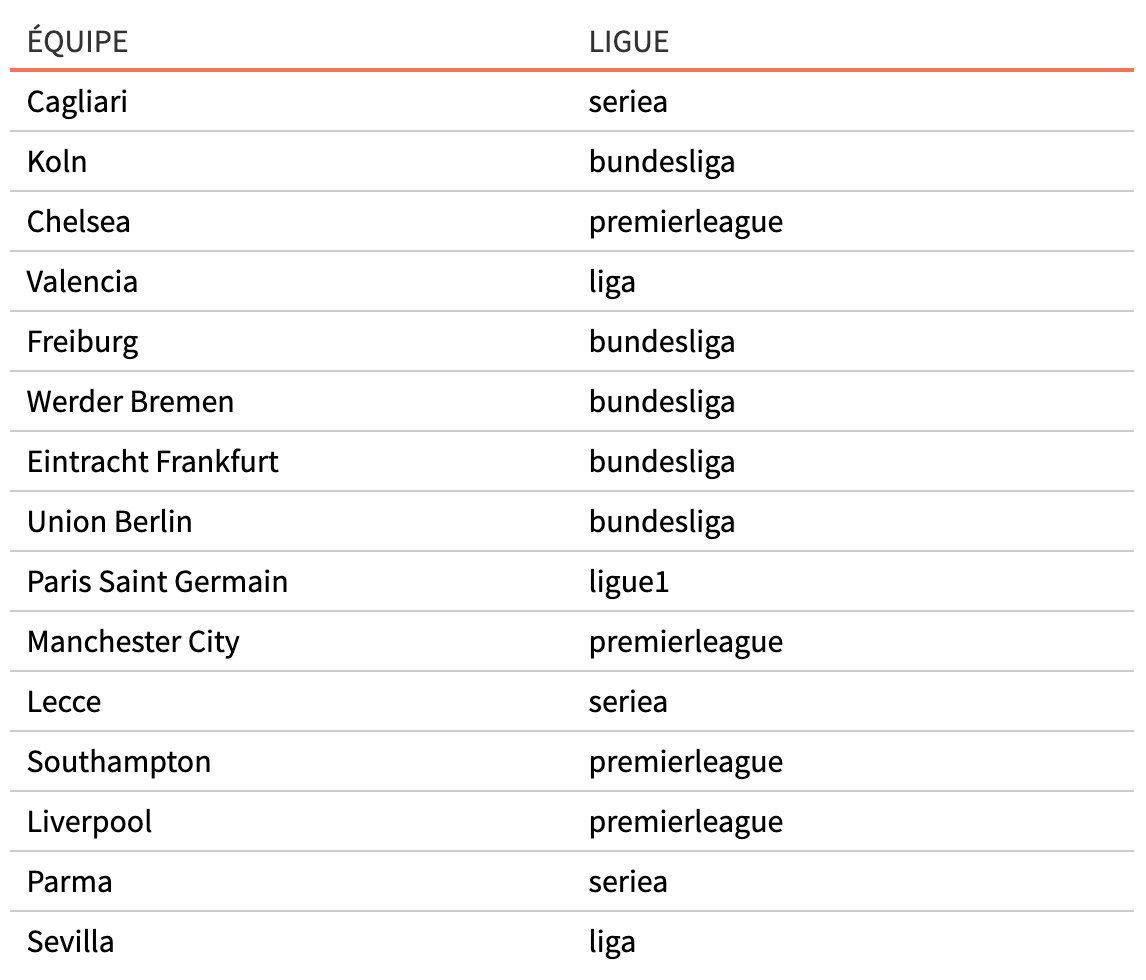Screen dimensions: 1146x980
Task: Click premierleague value next to Chelsea
Action: pyautogui.click(x=686, y=223)
